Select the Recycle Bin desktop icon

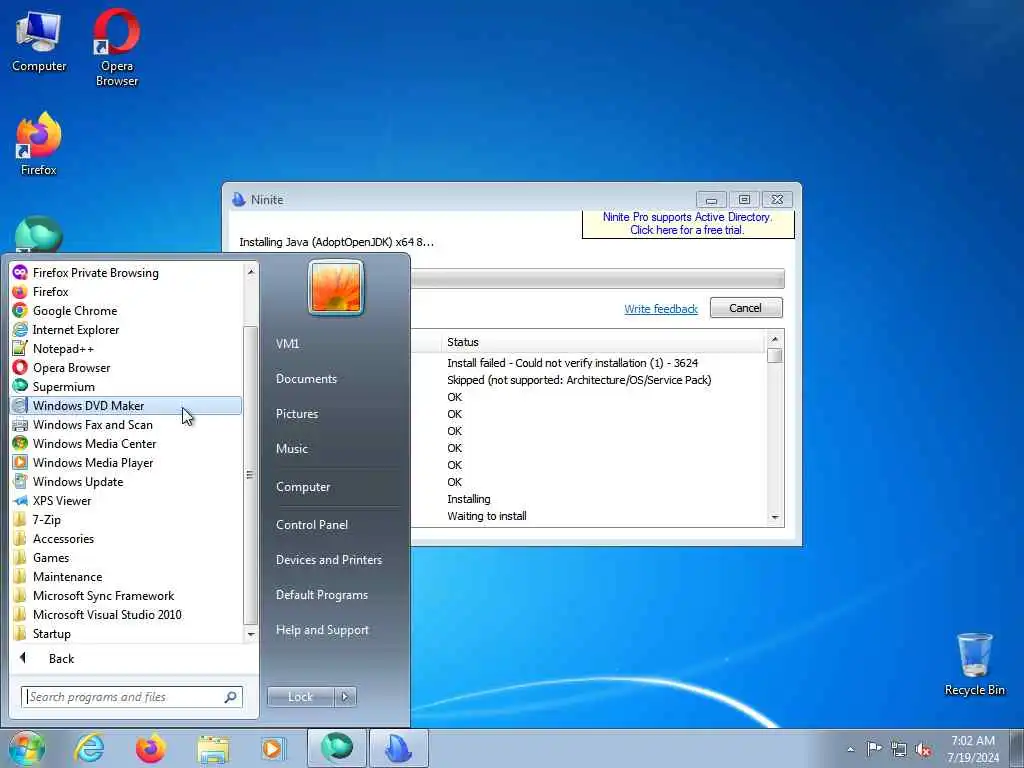pos(974,664)
